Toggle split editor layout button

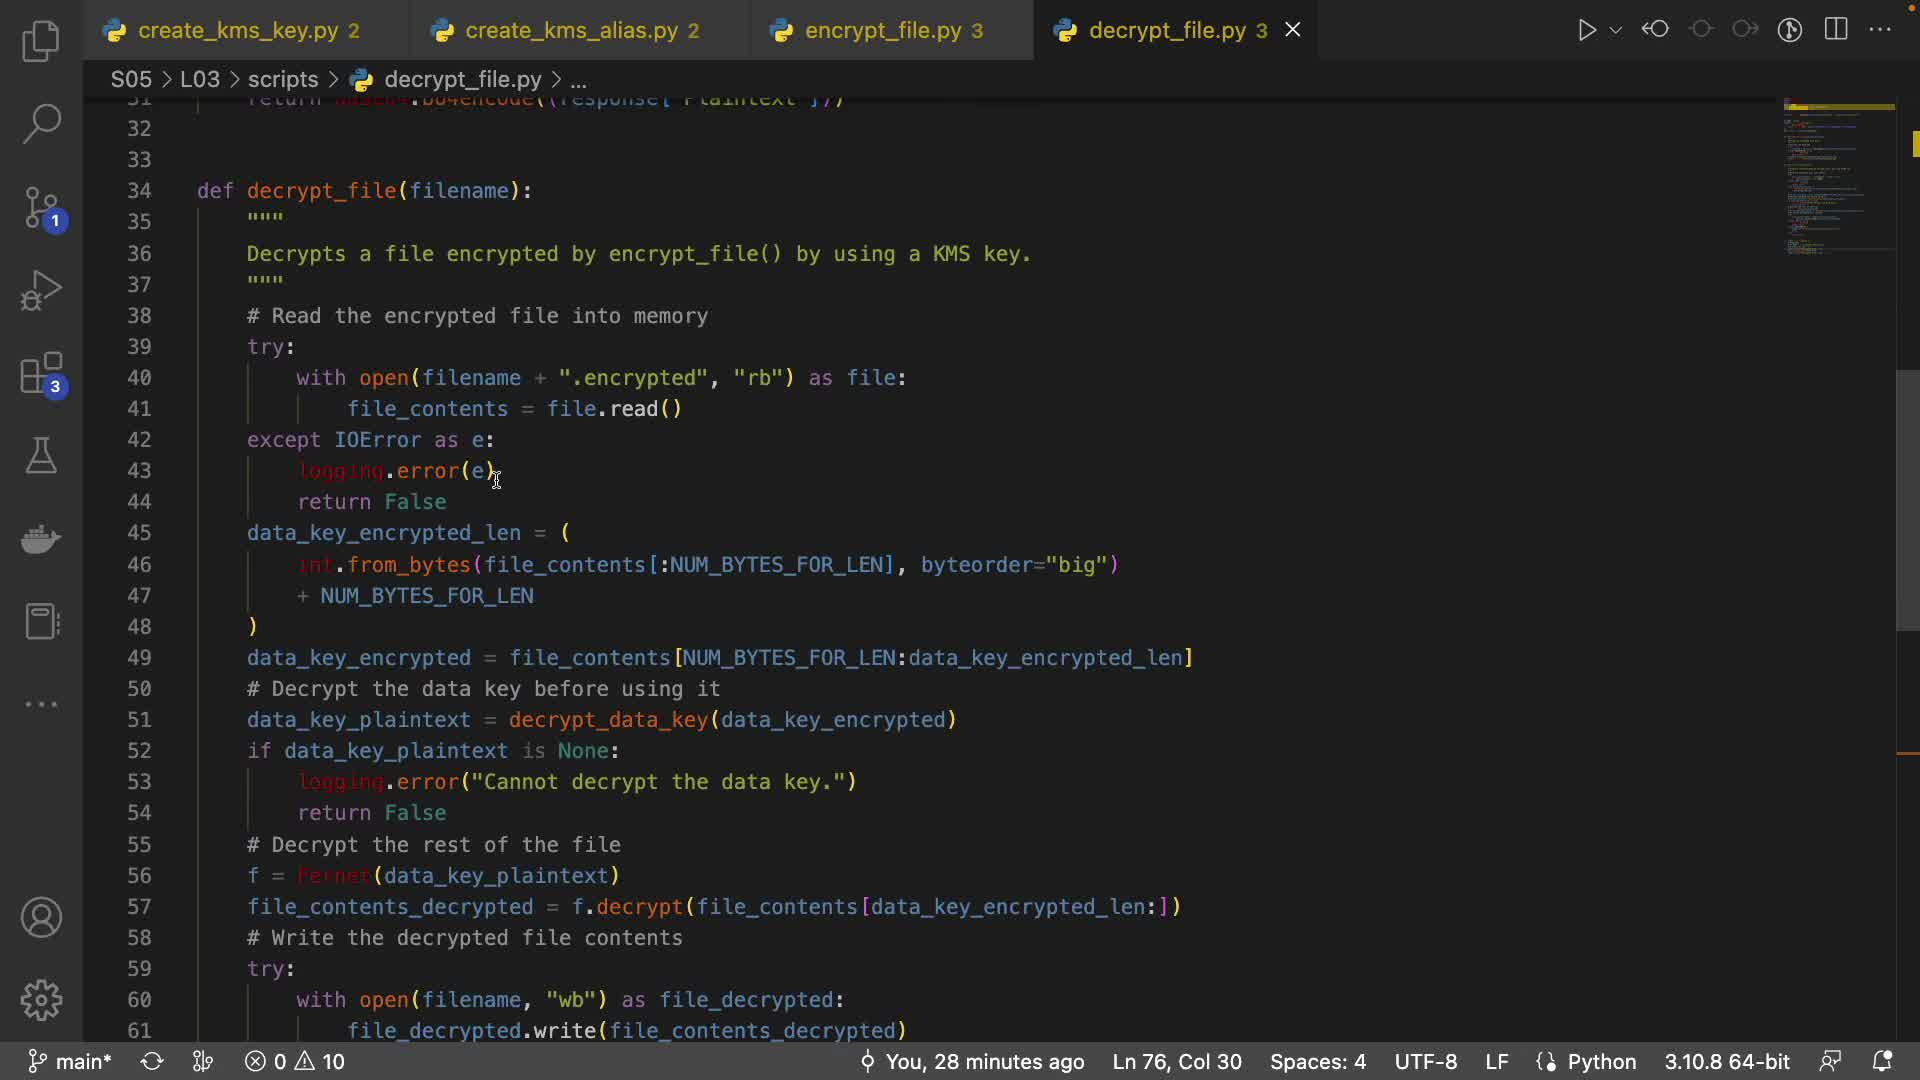[x=1836, y=30]
